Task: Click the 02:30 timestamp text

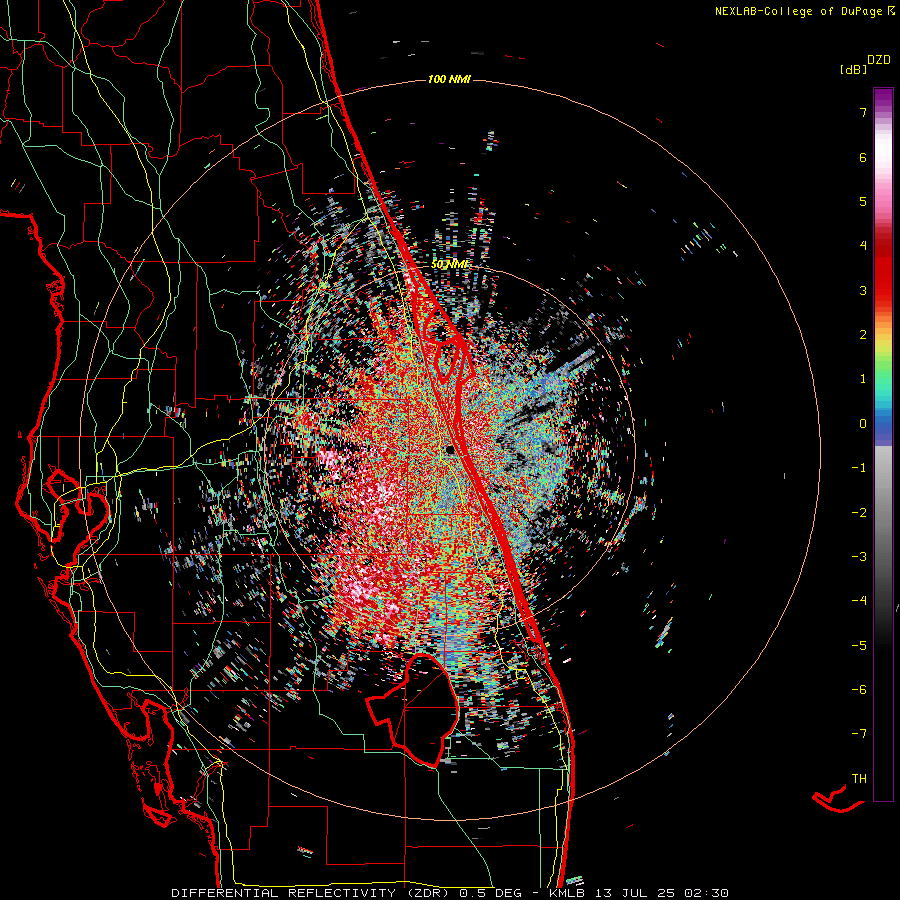Action: pyautogui.click(x=707, y=893)
